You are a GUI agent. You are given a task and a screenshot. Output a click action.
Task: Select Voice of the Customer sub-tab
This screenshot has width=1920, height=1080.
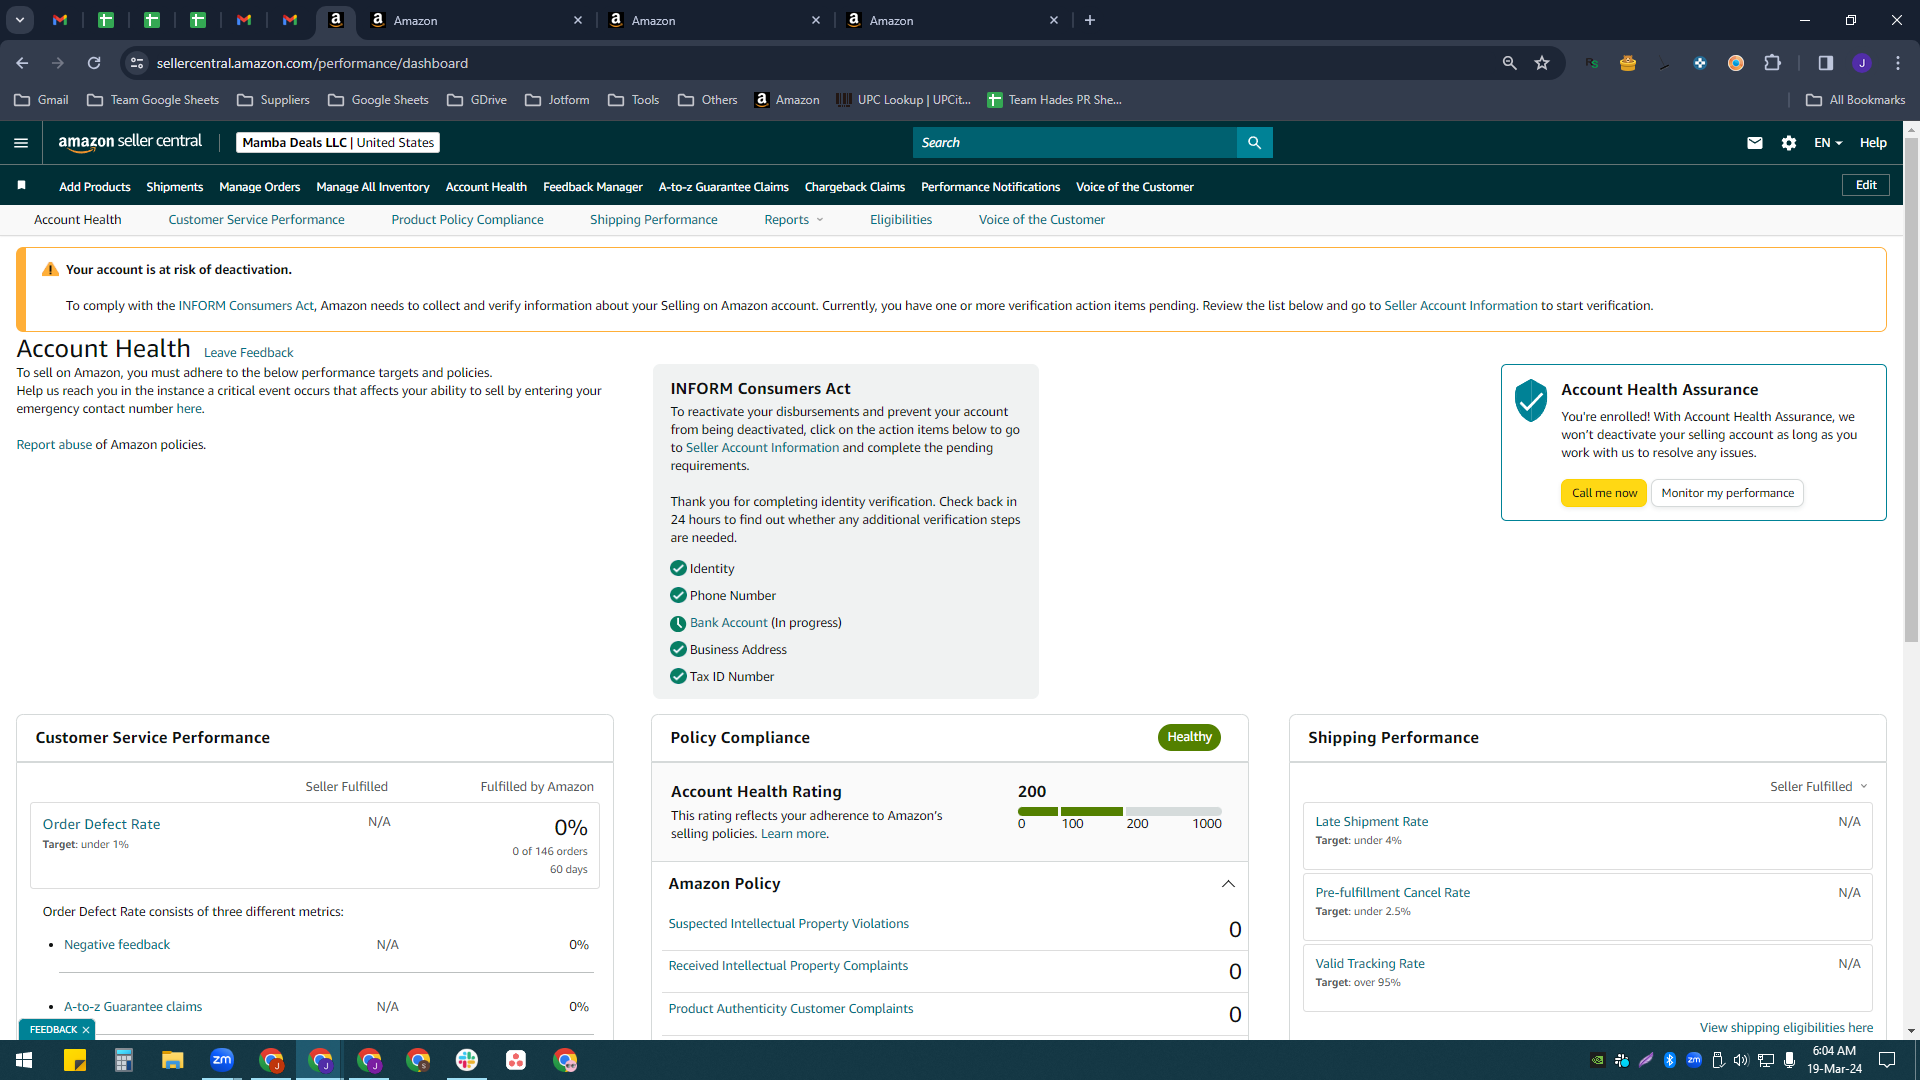point(1041,220)
